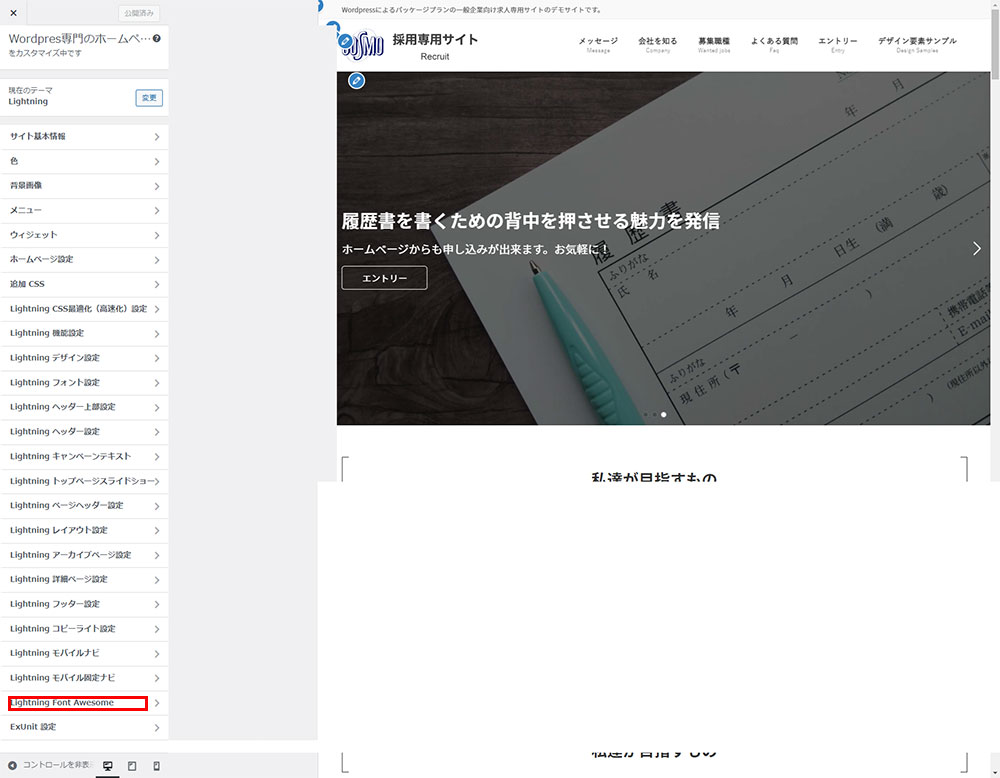
Task: Click the help question mark icon
Action: click(x=157, y=38)
